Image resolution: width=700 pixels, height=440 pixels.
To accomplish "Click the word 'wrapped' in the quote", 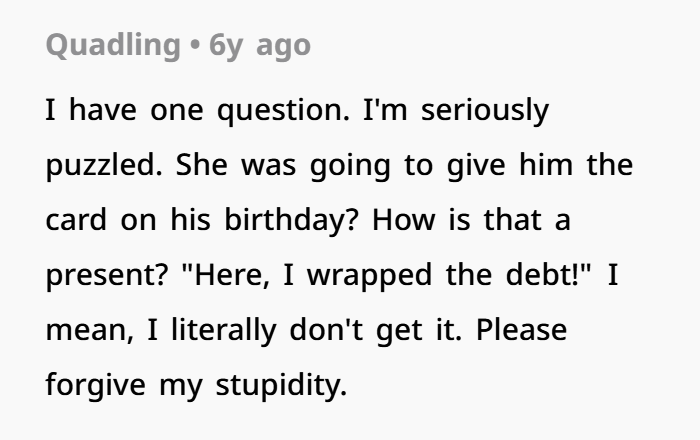I will click(x=370, y=275).
